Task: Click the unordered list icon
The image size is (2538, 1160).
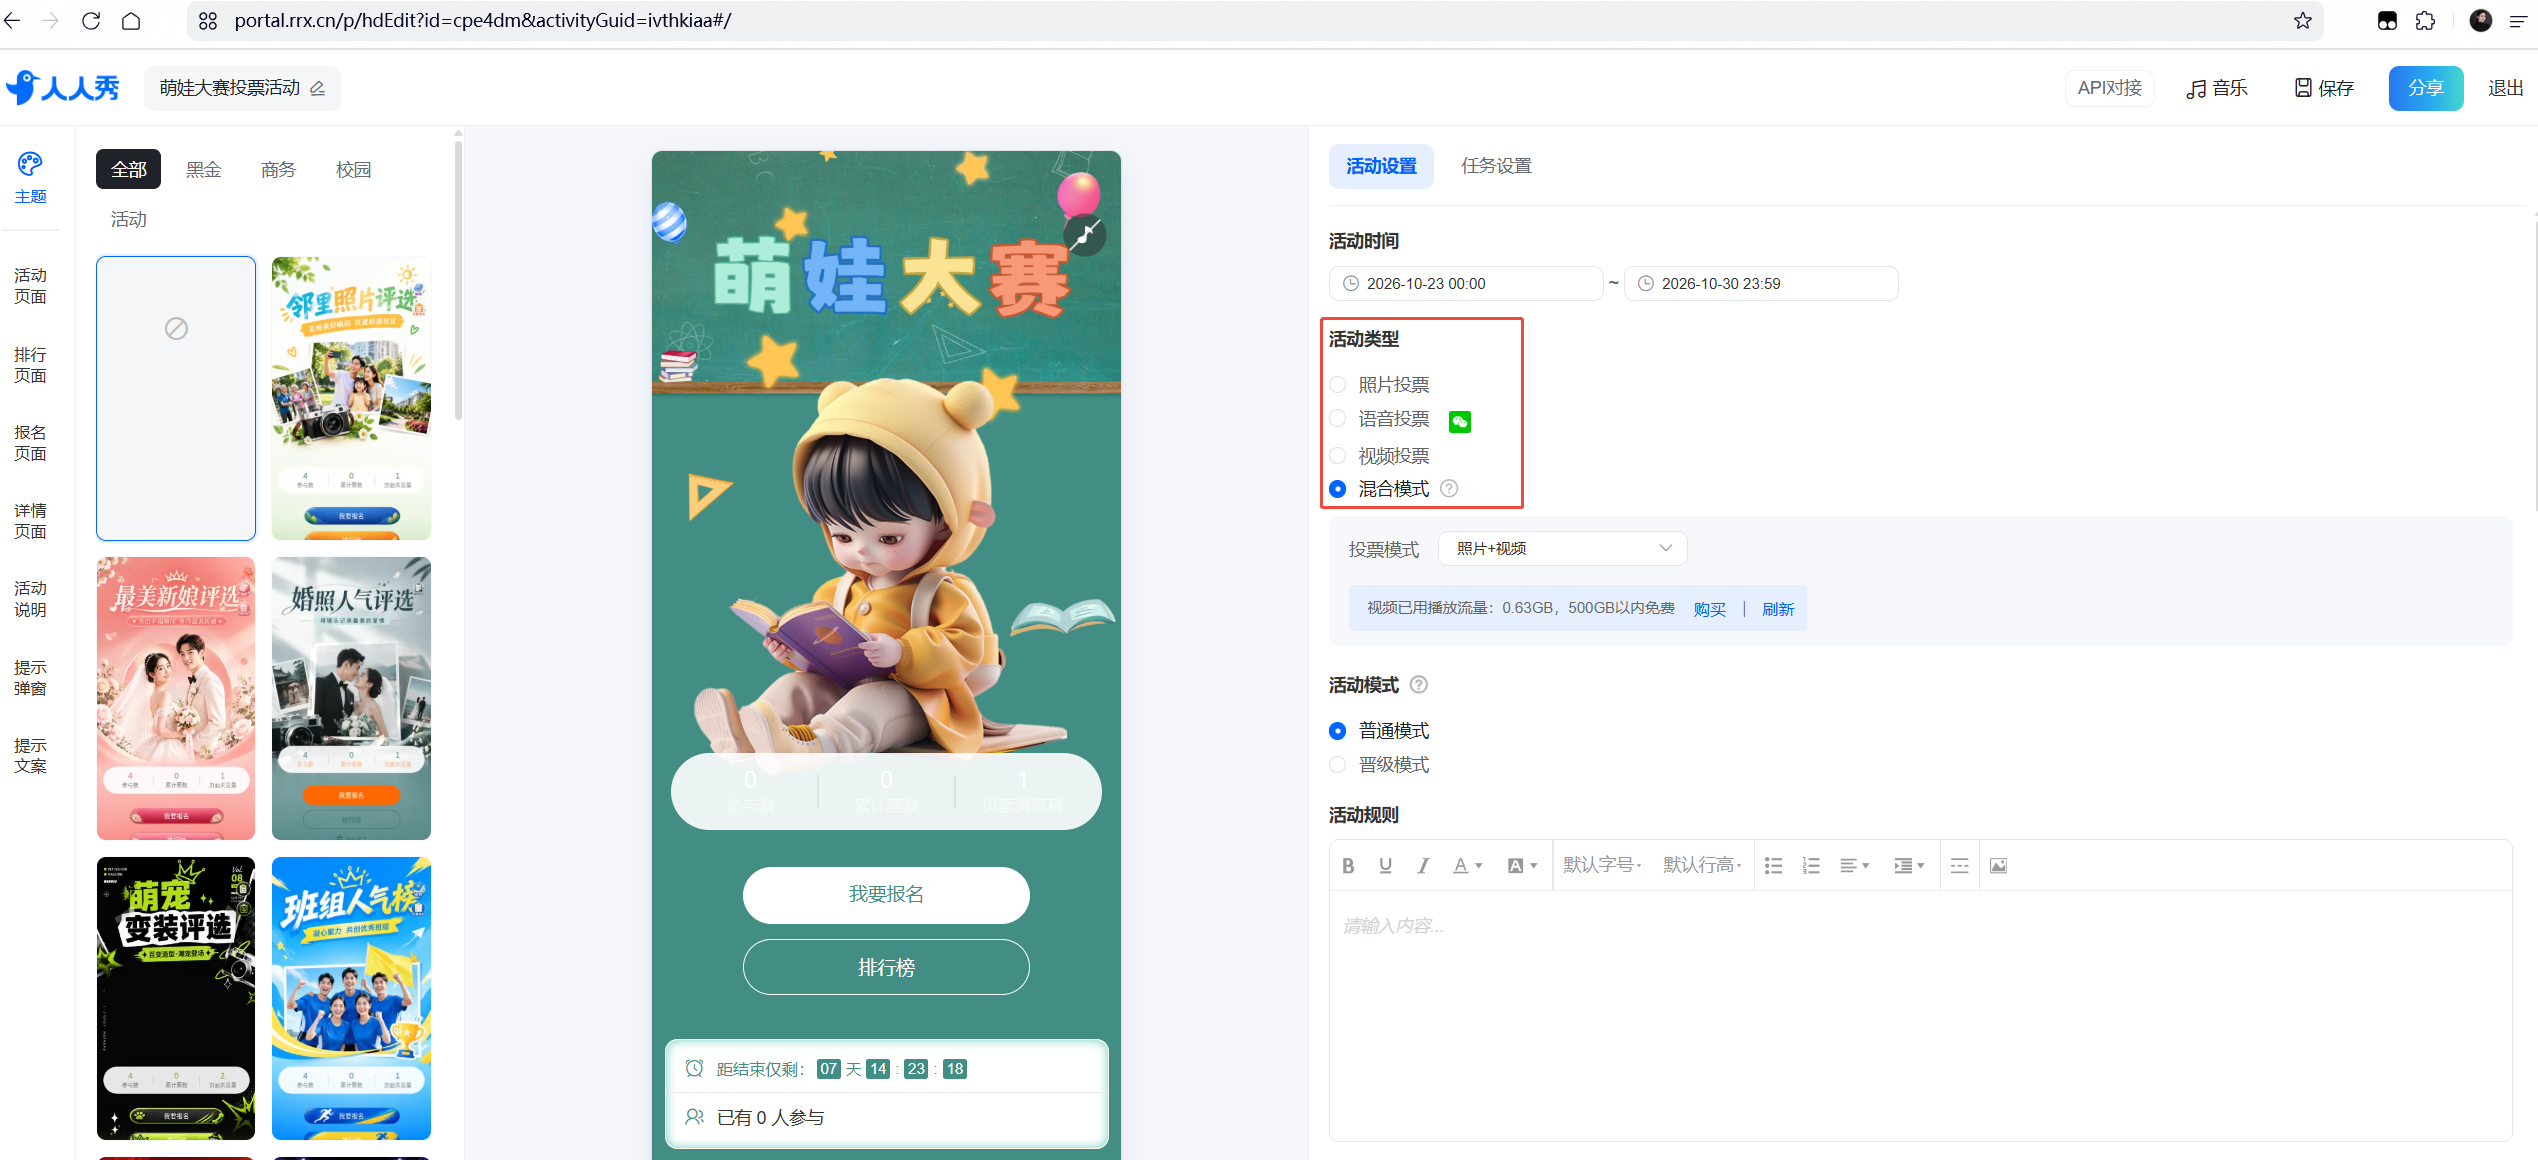Action: click(1773, 866)
